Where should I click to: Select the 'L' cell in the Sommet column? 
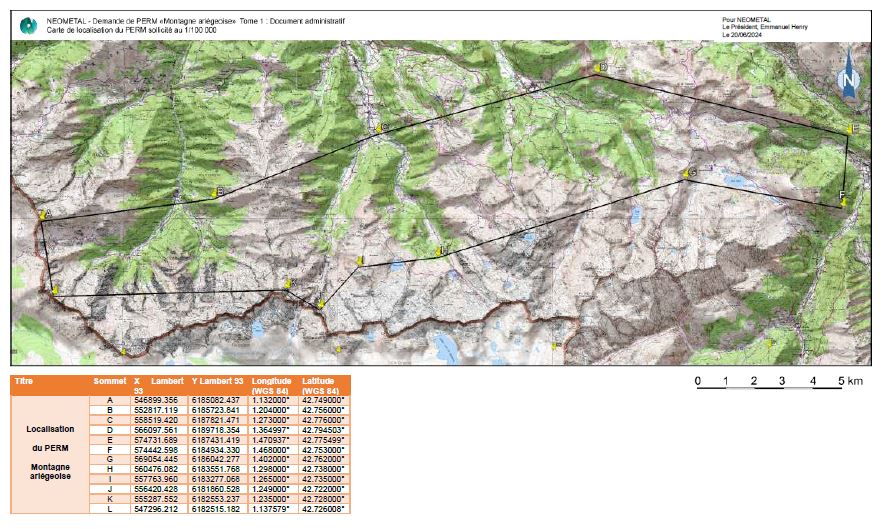coord(109,507)
